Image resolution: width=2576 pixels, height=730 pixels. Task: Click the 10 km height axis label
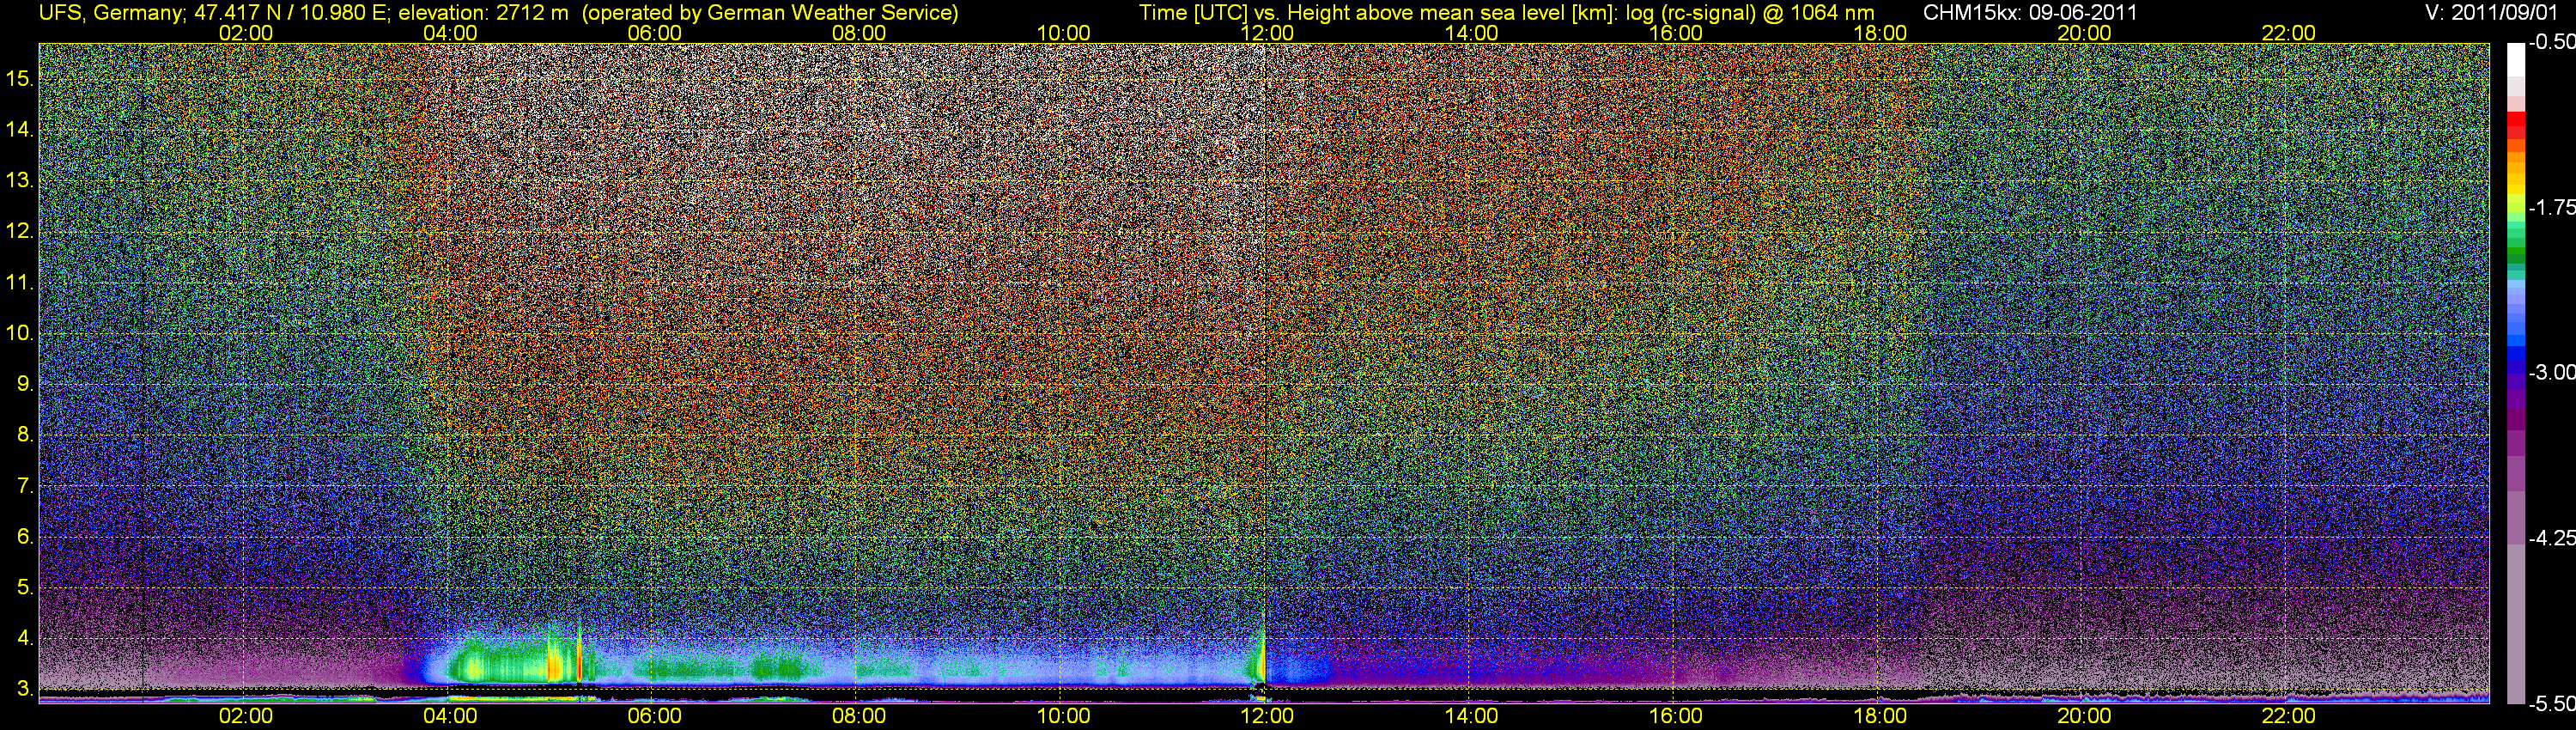tap(20, 333)
